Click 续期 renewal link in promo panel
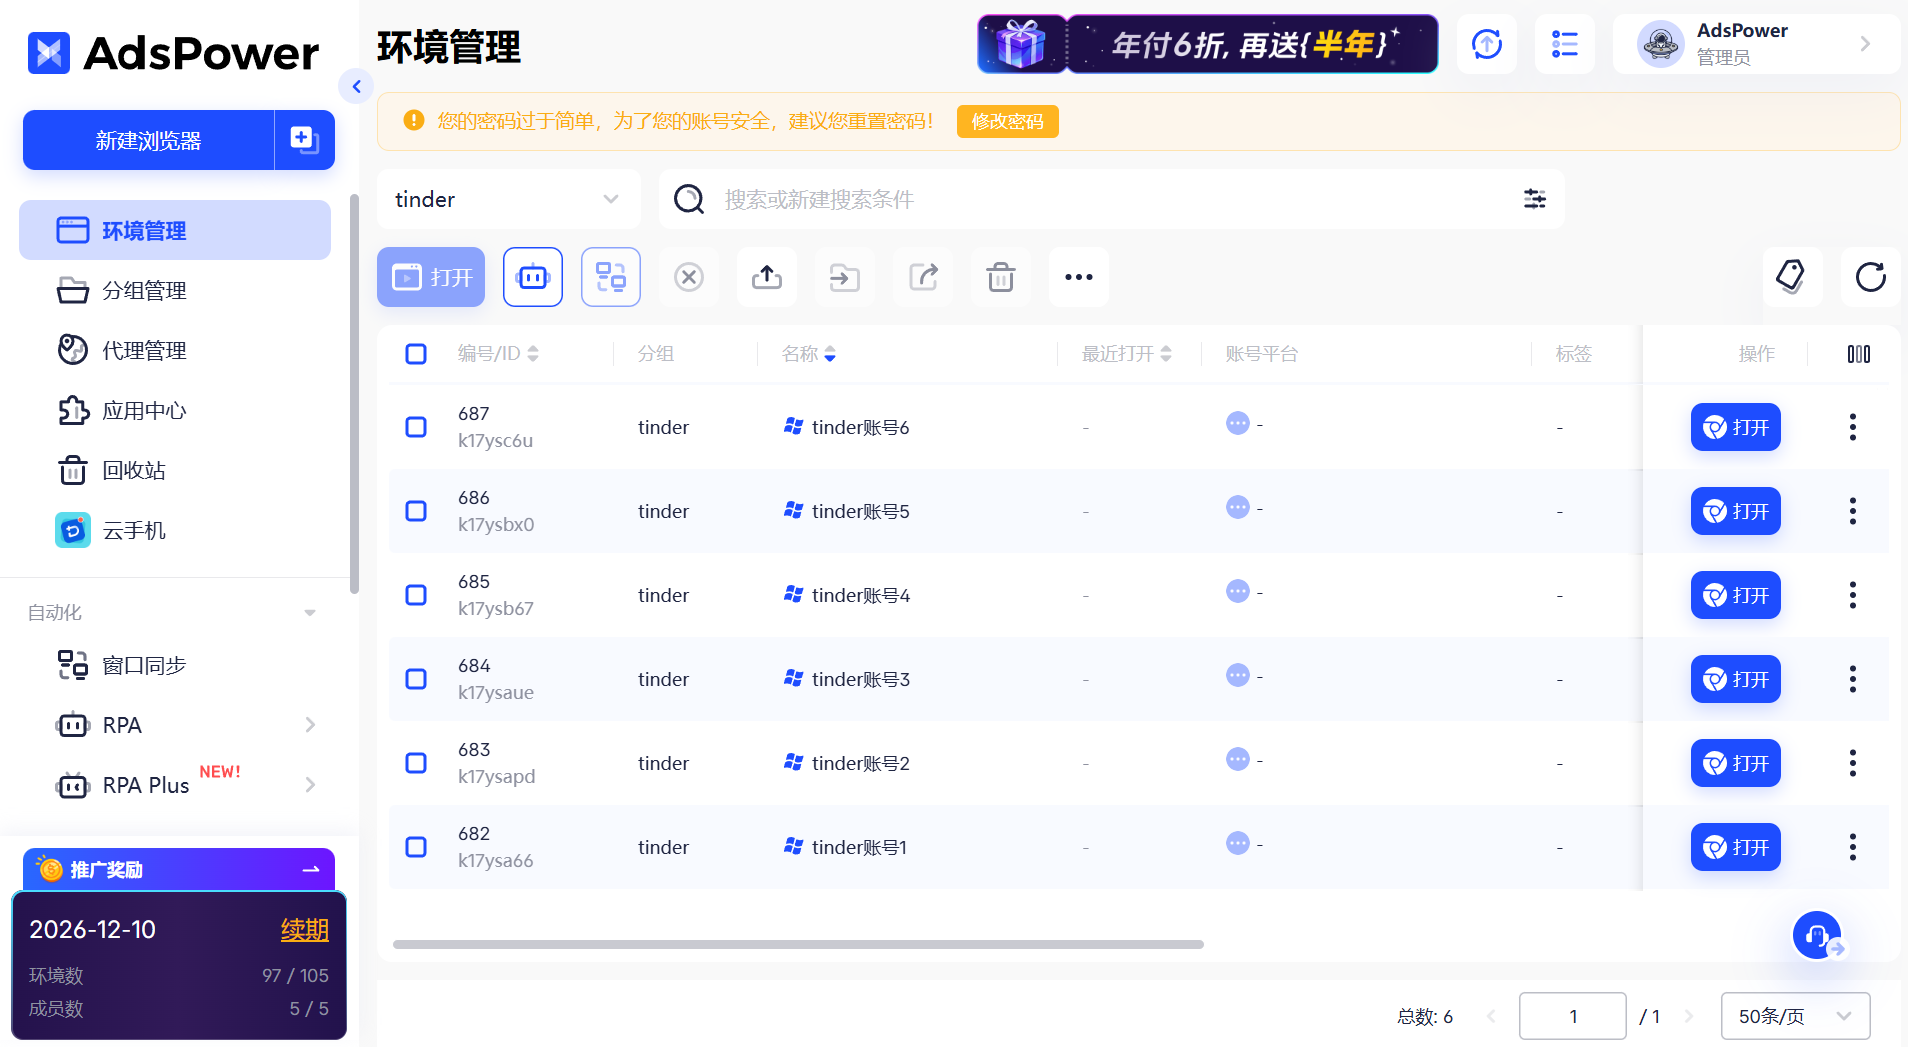1908x1047 pixels. tap(303, 929)
